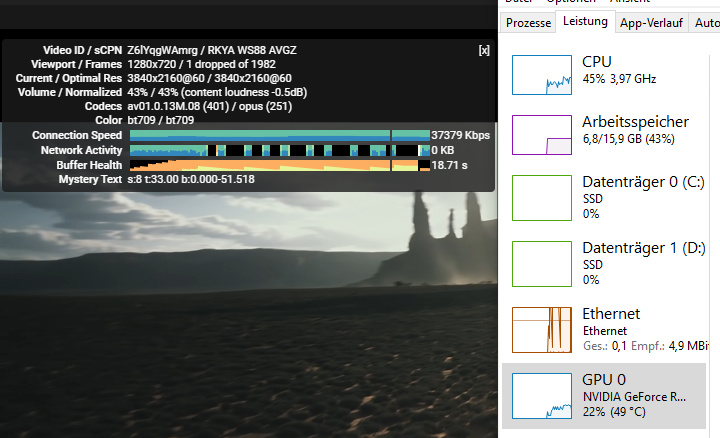Click the Network Activity bar graph
The height and width of the screenshot is (438, 720).
(280, 150)
